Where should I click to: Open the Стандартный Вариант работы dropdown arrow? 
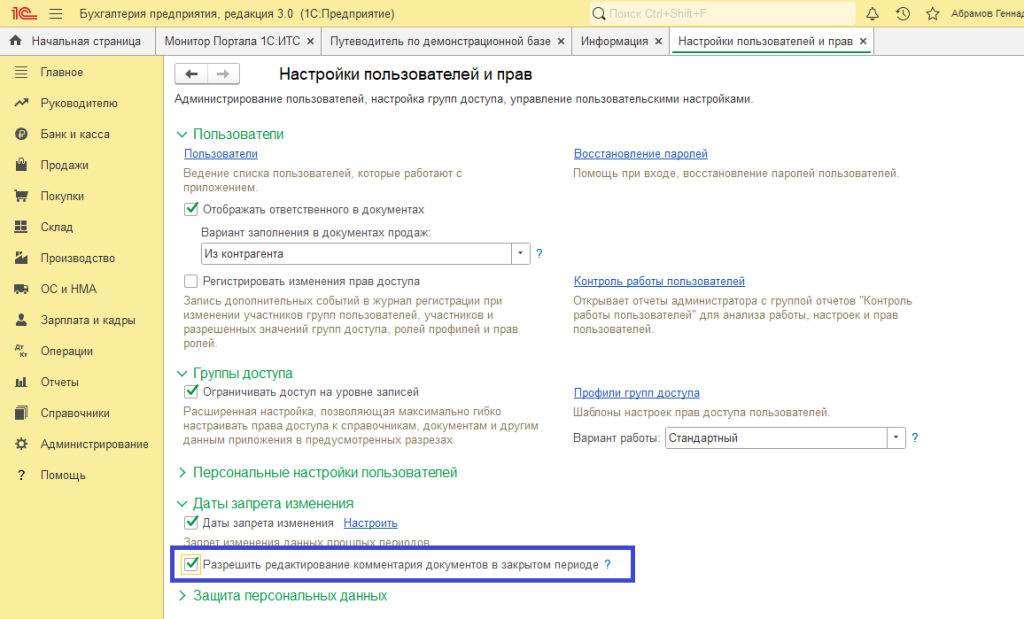896,437
